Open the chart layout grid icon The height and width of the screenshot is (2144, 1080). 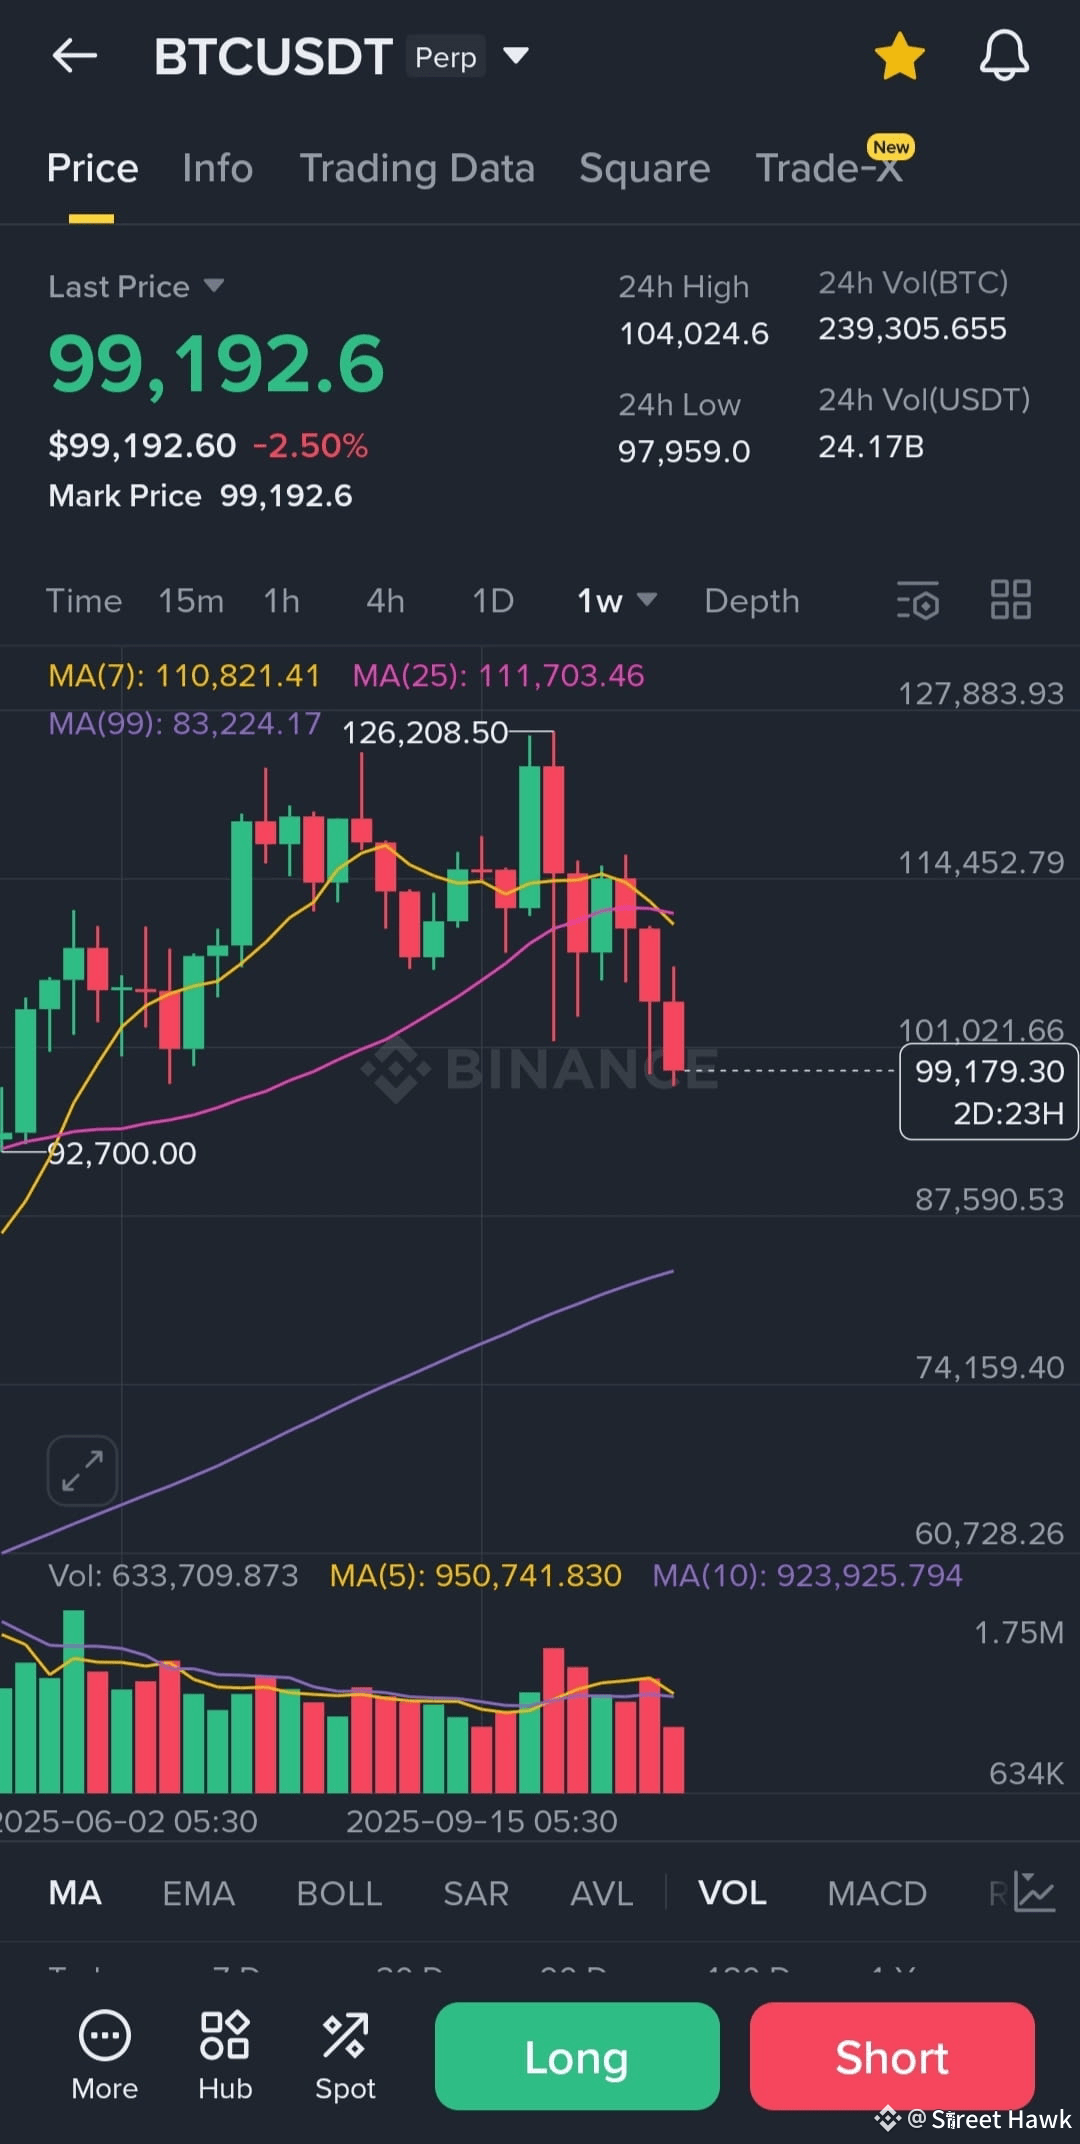tap(1010, 600)
